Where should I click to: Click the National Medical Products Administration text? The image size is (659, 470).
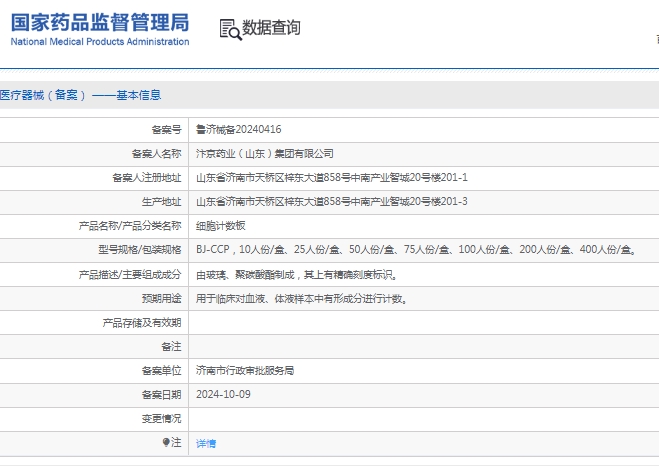pyautogui.click(x=100, y=42)
